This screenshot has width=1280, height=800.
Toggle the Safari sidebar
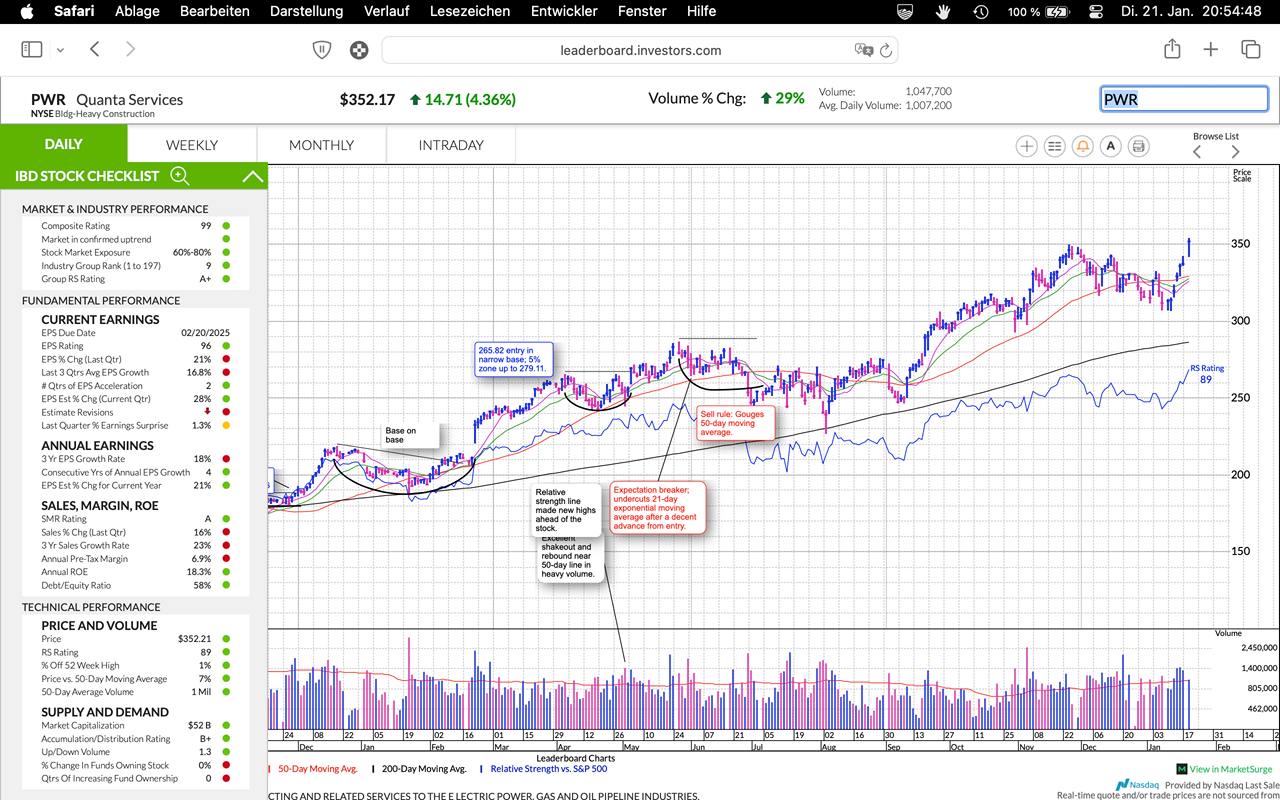pyautogui.click(x=32, y=49)
